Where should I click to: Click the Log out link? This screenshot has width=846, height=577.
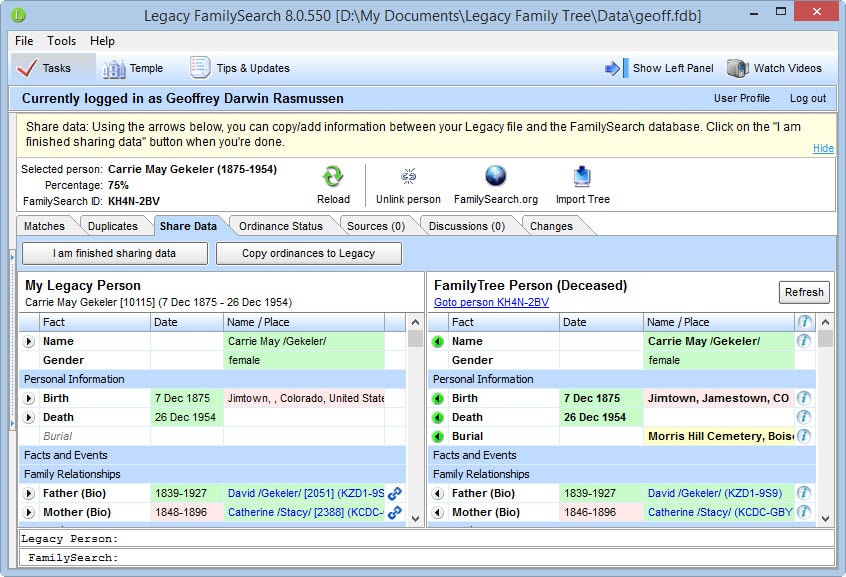[808, 98]
